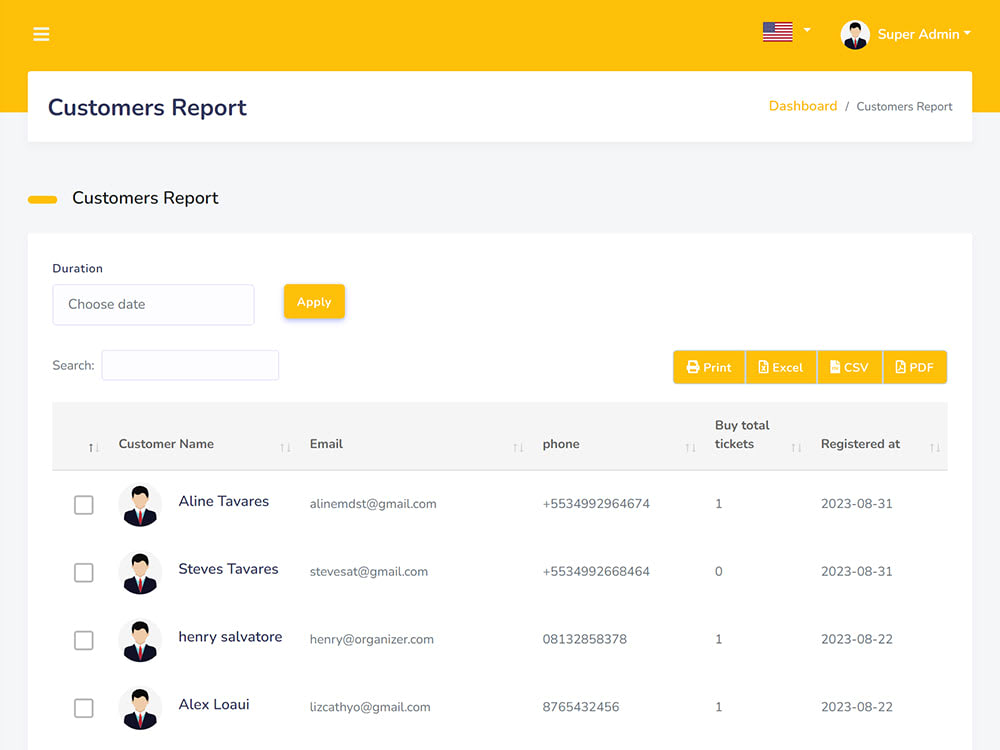
Task: Sort by phone column arrows
Action: pyautogui.click(x=690, y=448)
